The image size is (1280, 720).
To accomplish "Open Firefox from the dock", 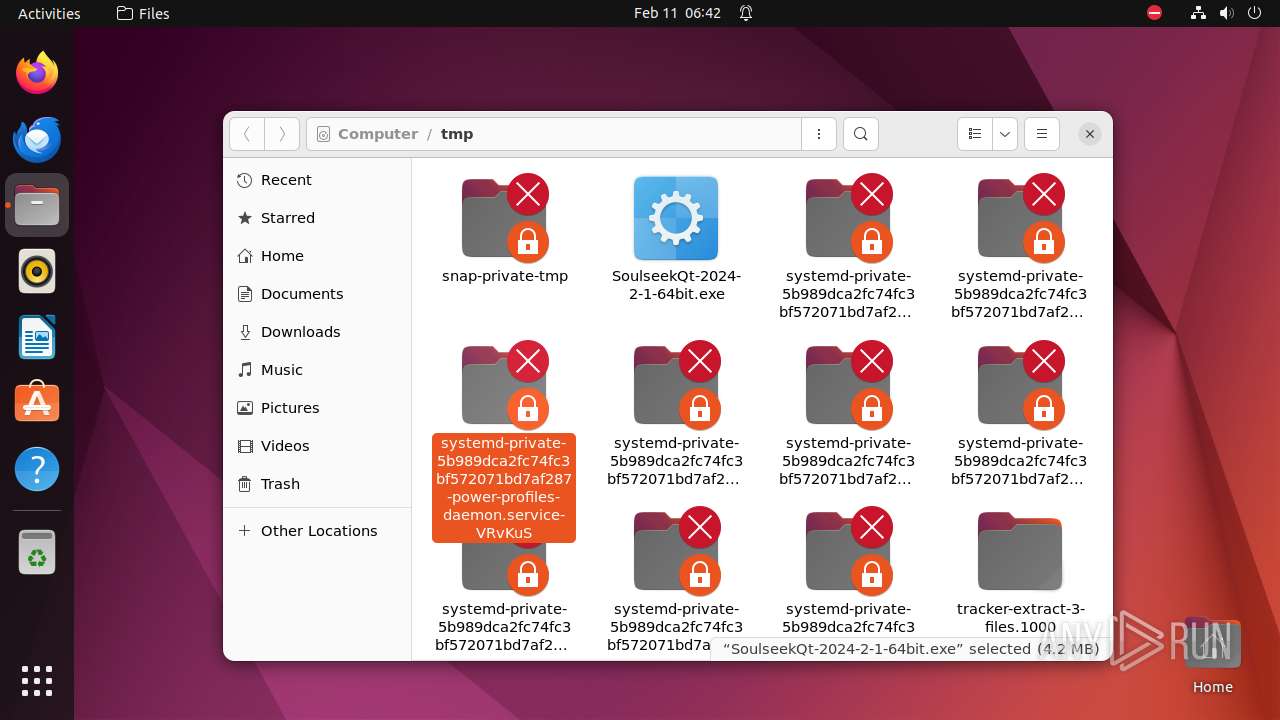I will [37, 73].
